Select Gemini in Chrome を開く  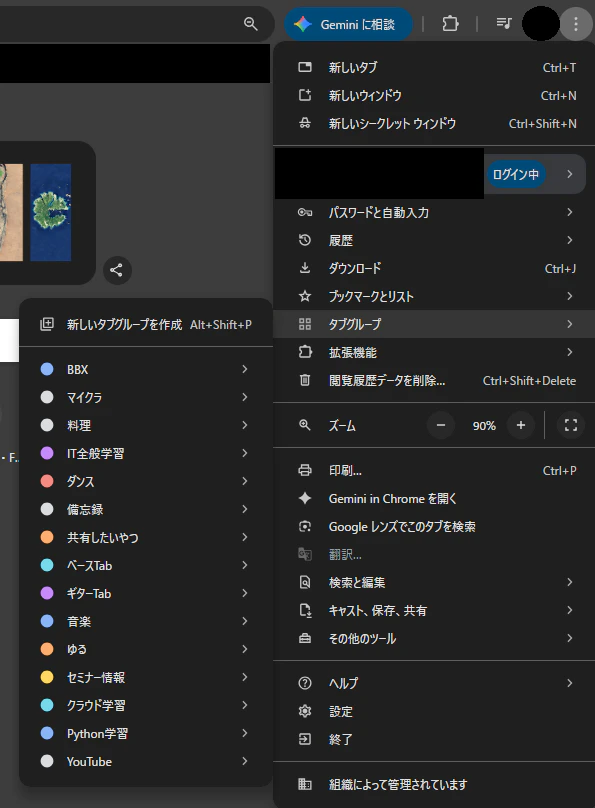click(434, 499)
